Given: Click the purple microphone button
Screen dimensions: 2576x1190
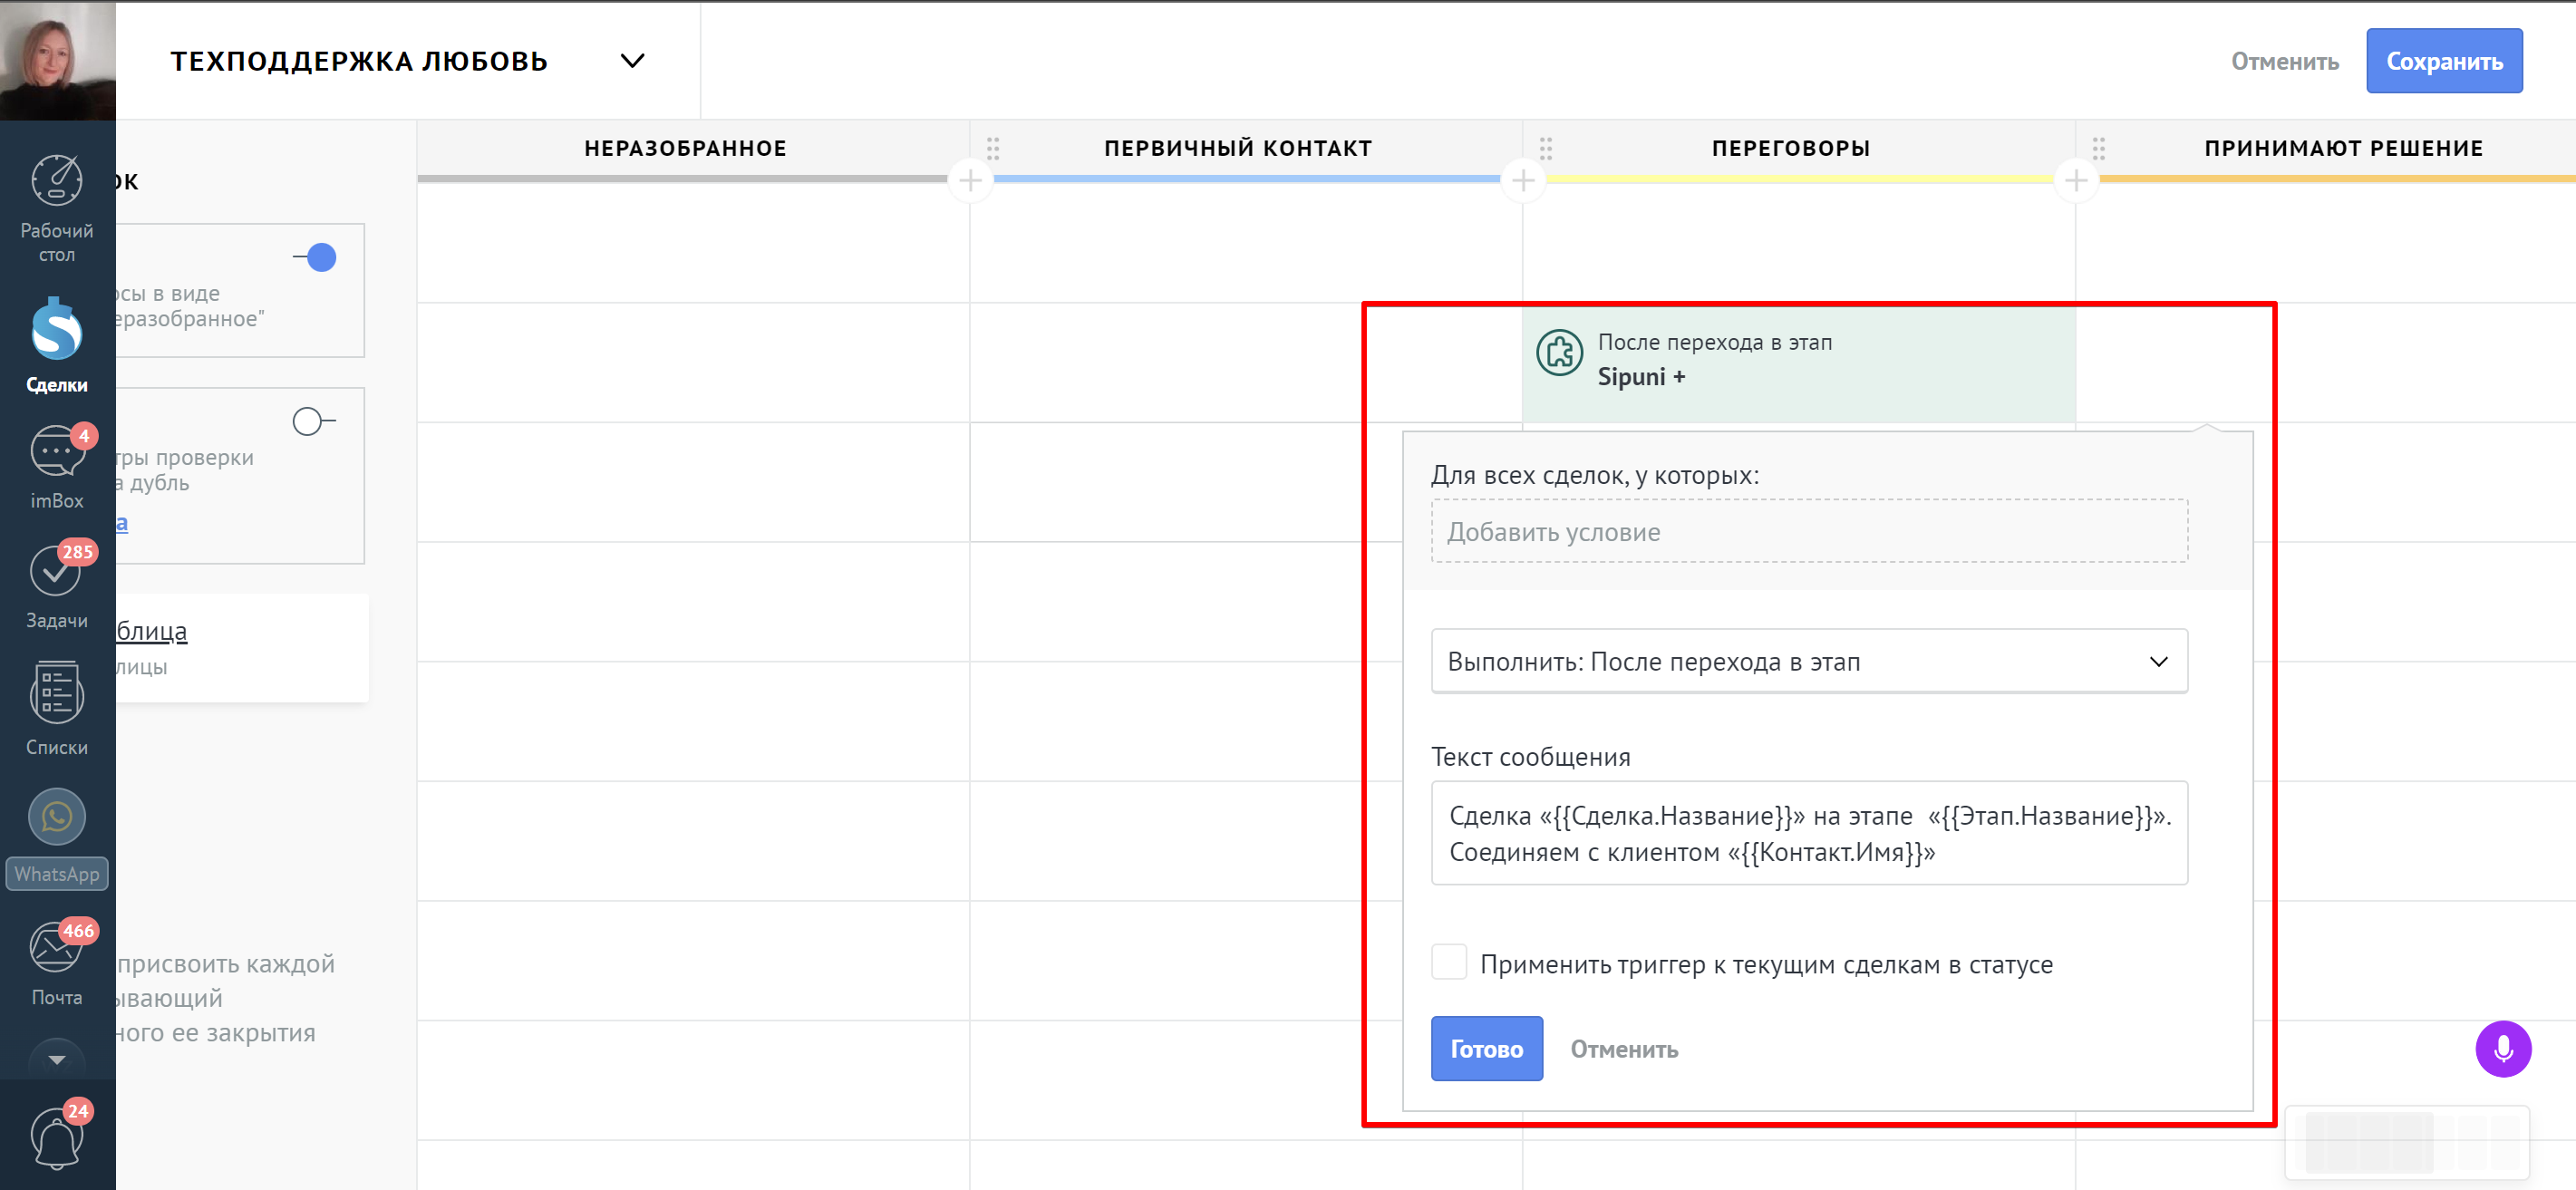Looking at the screenshot, I should 2503,1049.
